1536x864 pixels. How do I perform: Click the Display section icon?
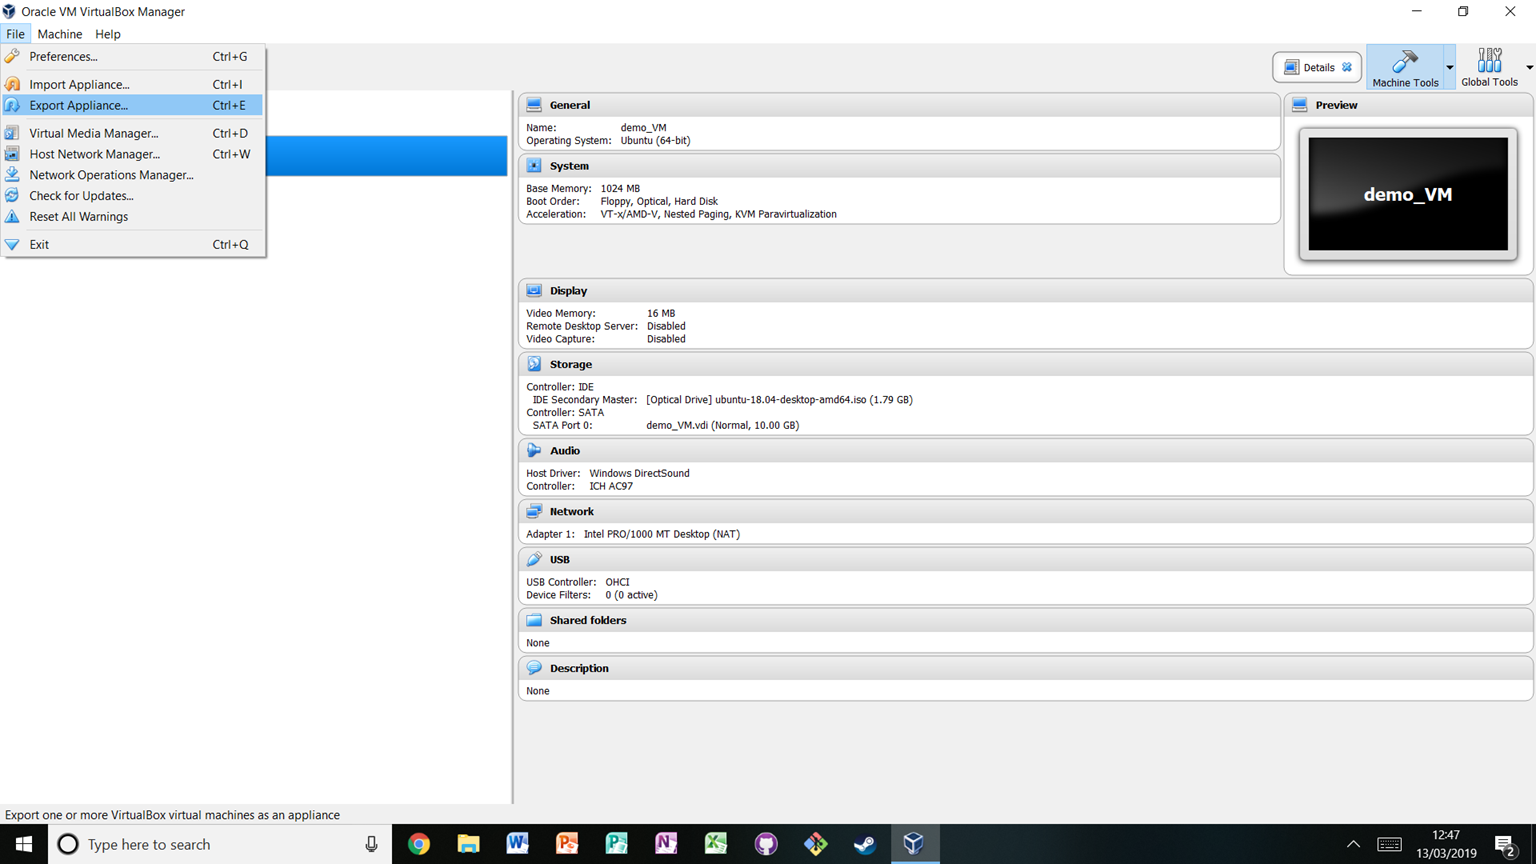click(x=535, y=290)
